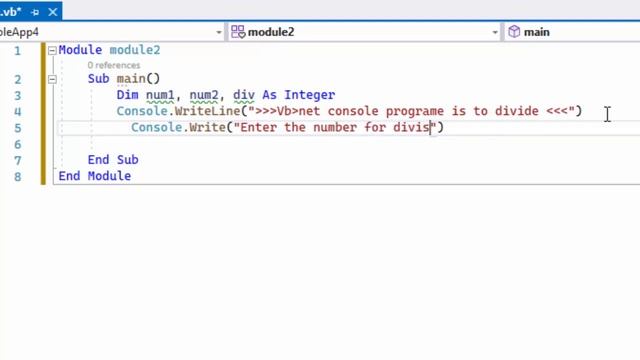Click the main method cube icon
The image size is (640, 360).
(x=514, y=31)
